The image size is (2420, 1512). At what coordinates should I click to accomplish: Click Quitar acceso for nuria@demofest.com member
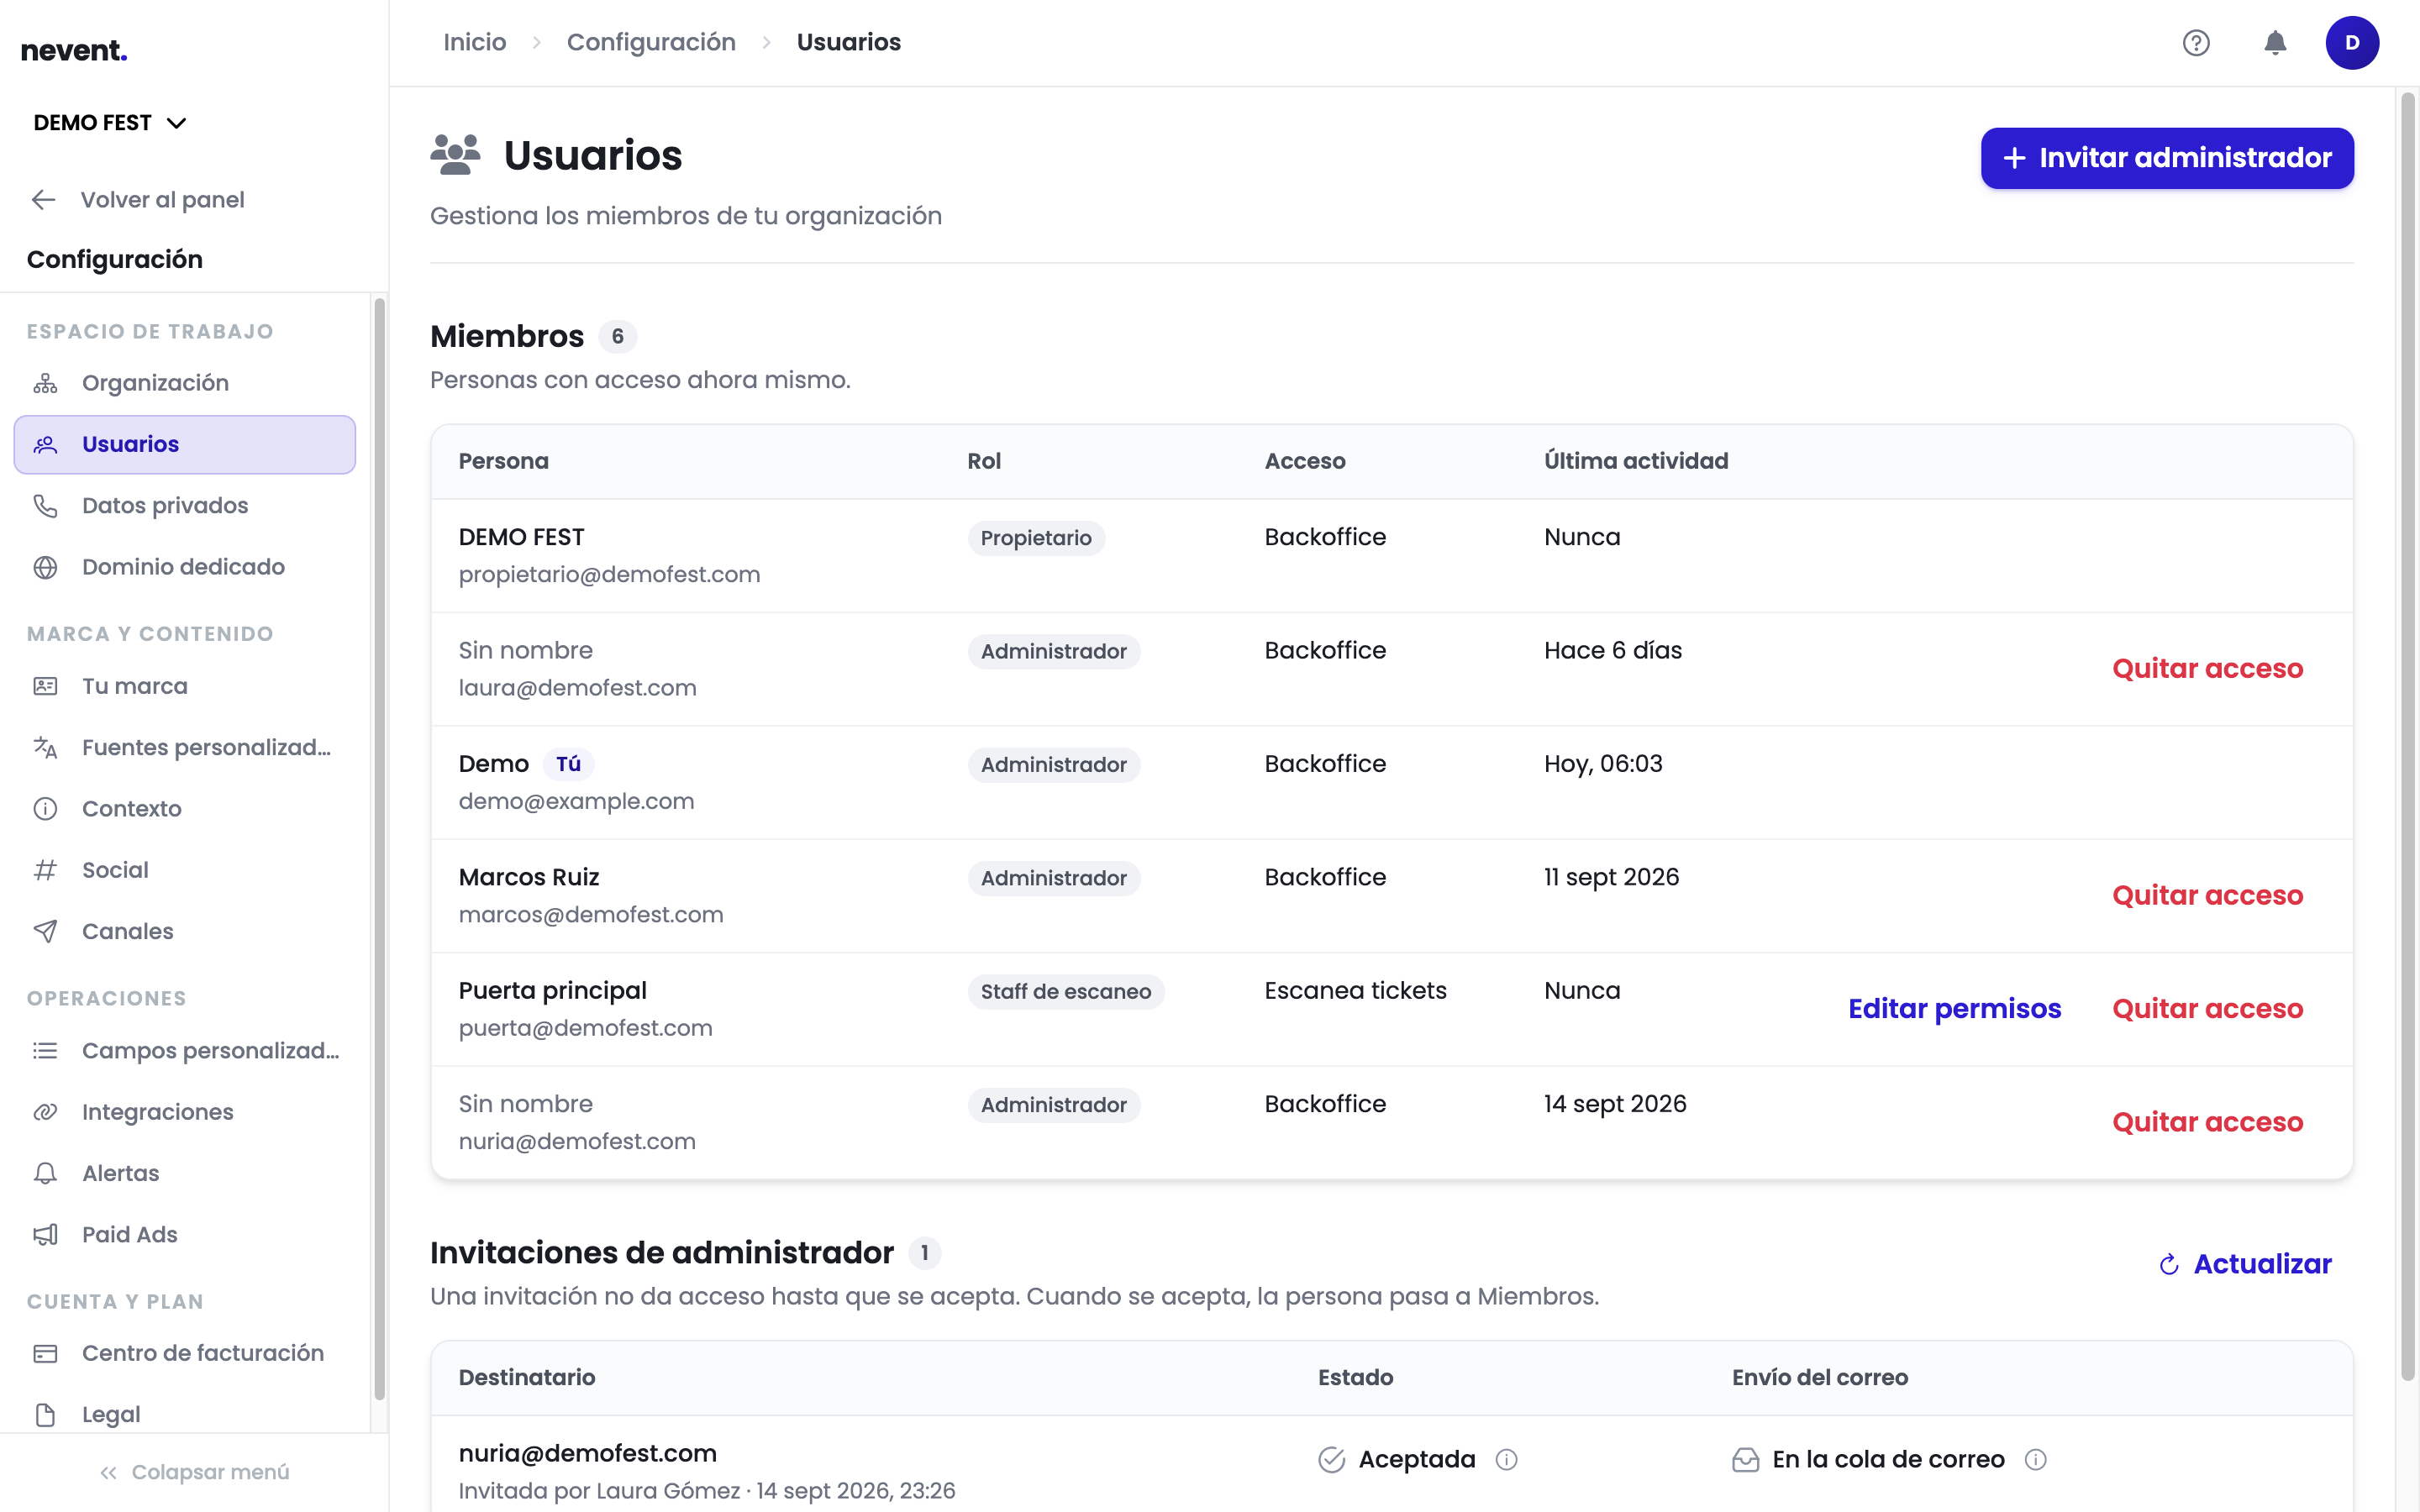pyautogui.click(x=2207, y=1122)
